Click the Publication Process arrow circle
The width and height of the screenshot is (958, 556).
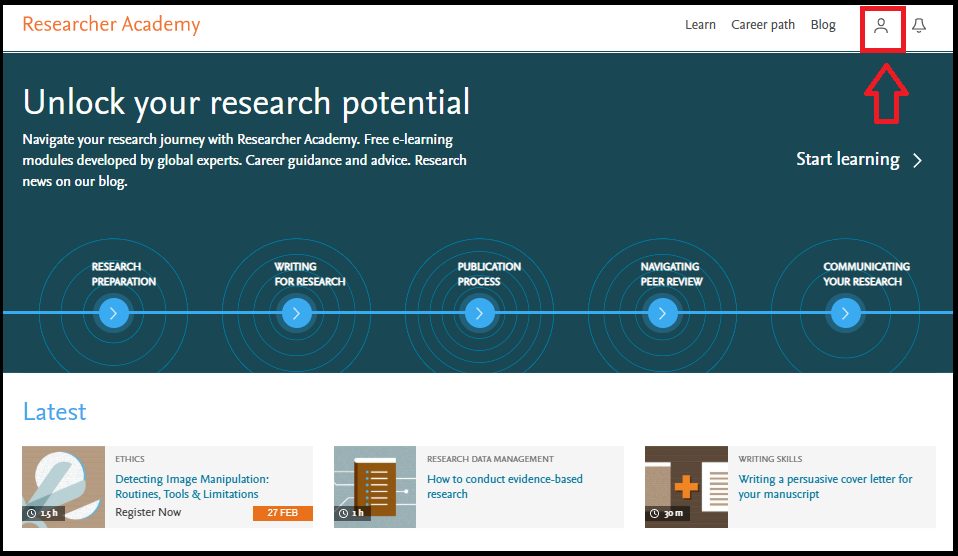480,313
